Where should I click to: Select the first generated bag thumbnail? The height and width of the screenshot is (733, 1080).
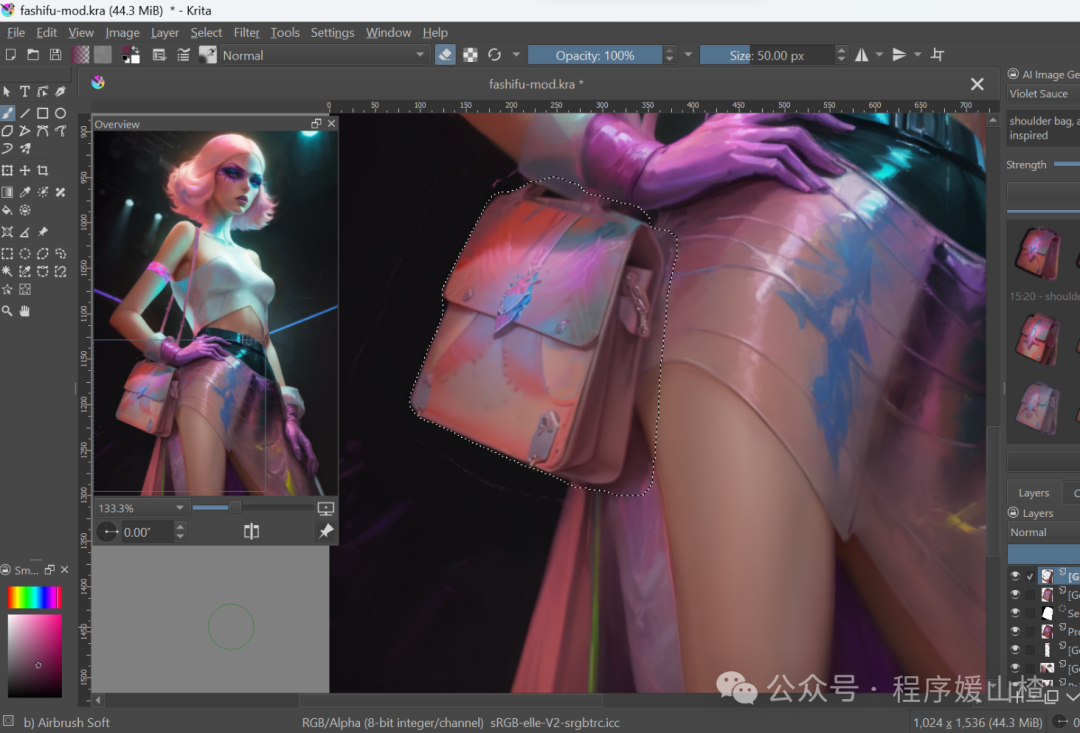click(1038, 253)
